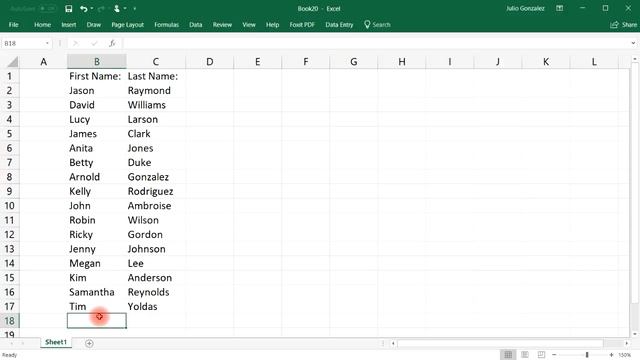Select column G header

(x=353, y=62)
